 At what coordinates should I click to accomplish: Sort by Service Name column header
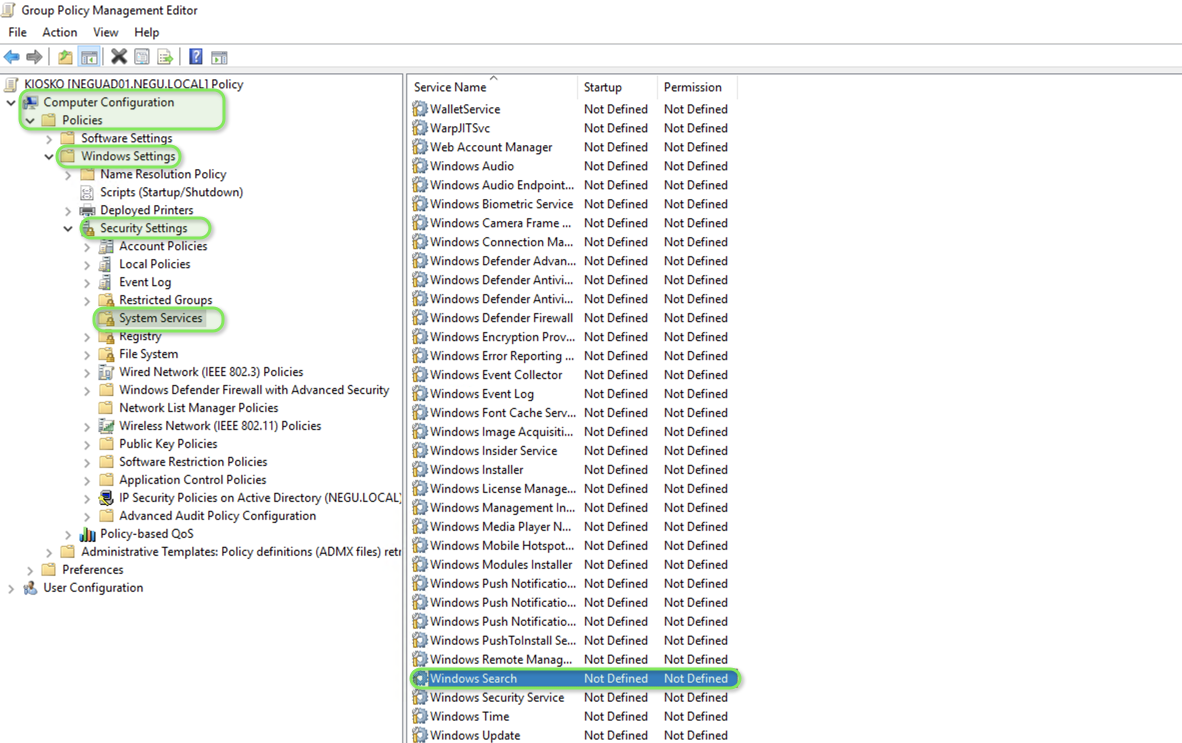(450, 88)
